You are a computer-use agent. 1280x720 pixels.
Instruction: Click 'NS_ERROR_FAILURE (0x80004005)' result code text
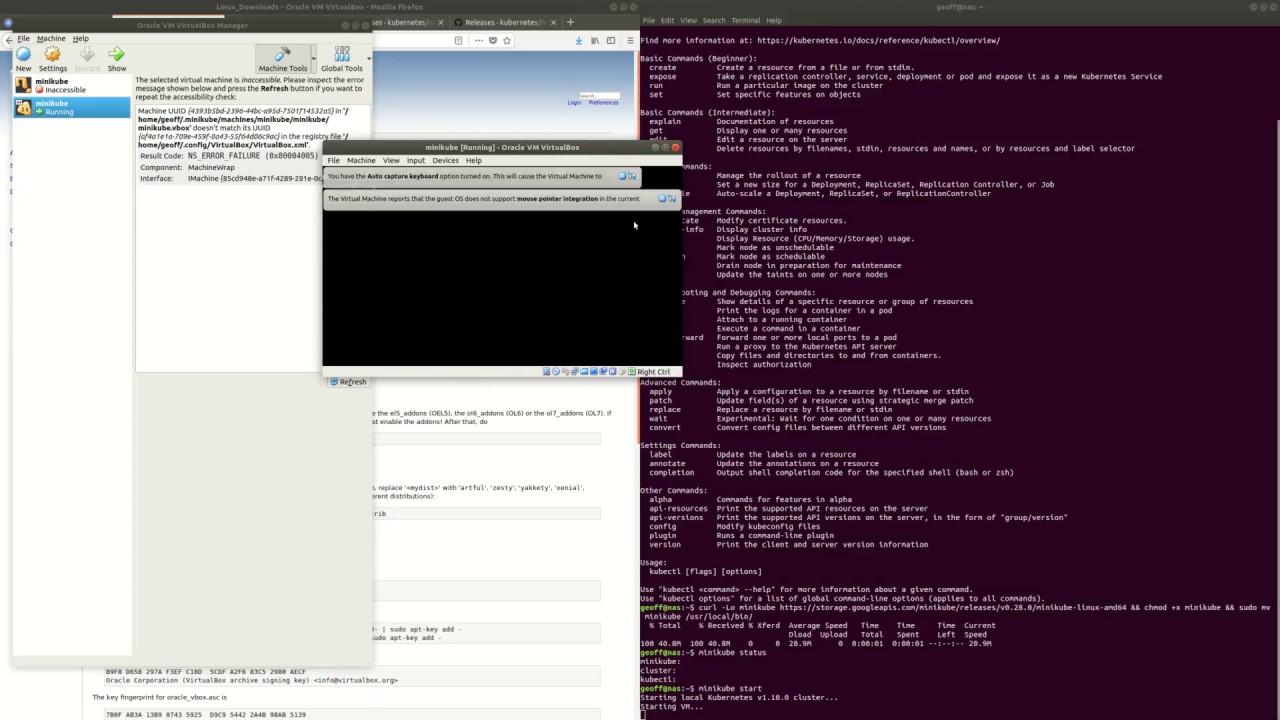coord(252,156)
